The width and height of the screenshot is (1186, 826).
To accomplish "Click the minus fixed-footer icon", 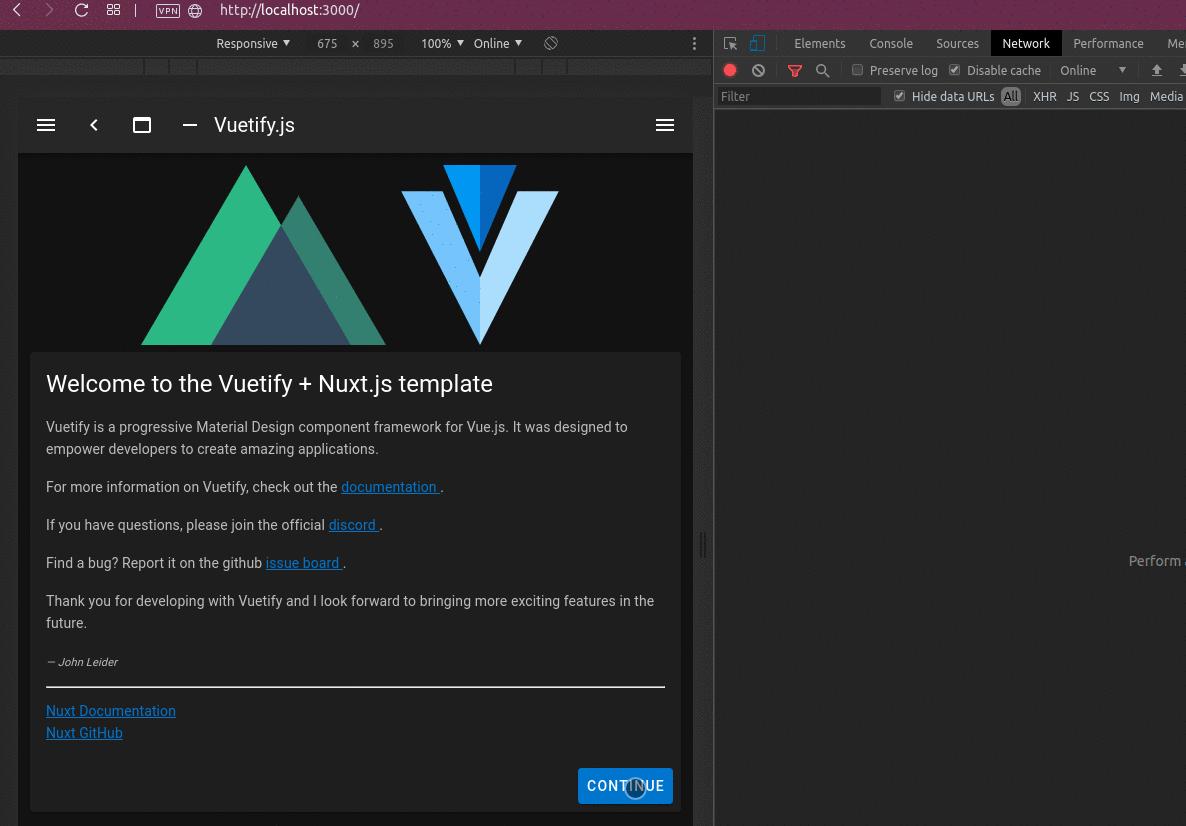I will coord(190,125).
